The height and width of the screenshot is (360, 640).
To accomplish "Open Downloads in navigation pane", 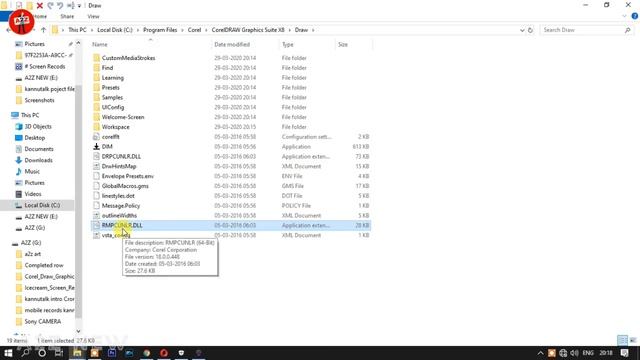I will [x=38, y=160].
